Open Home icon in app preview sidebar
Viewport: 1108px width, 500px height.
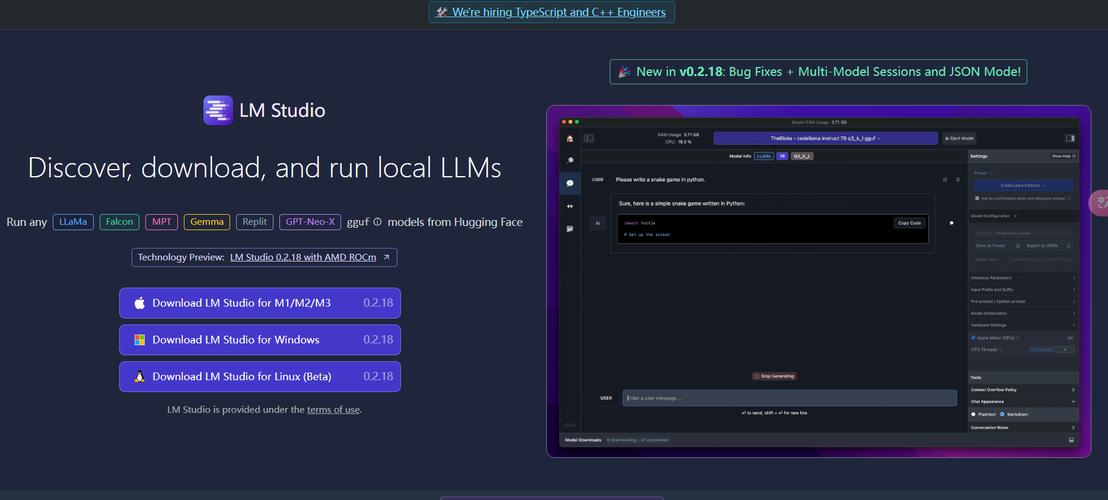(570, 138)
